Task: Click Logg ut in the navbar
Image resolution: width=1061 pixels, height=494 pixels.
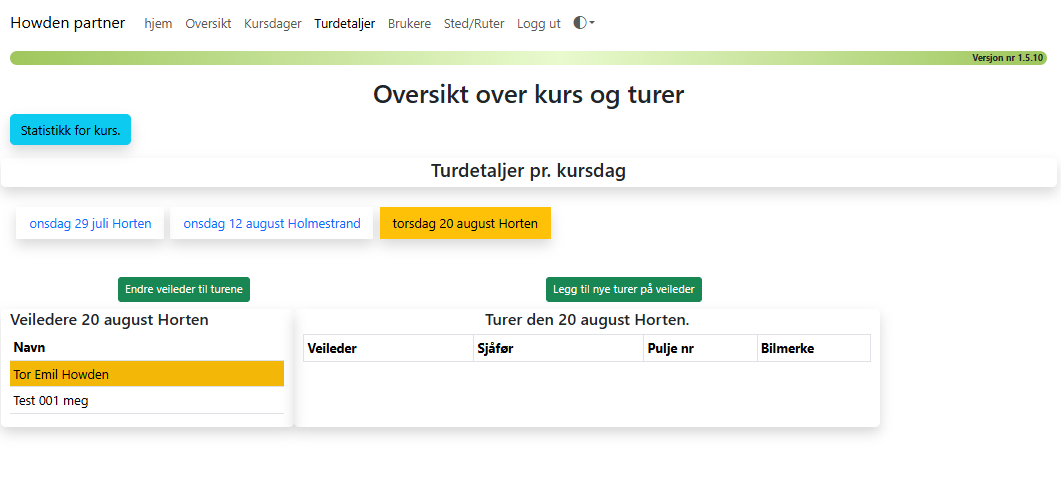Action: 539,24
